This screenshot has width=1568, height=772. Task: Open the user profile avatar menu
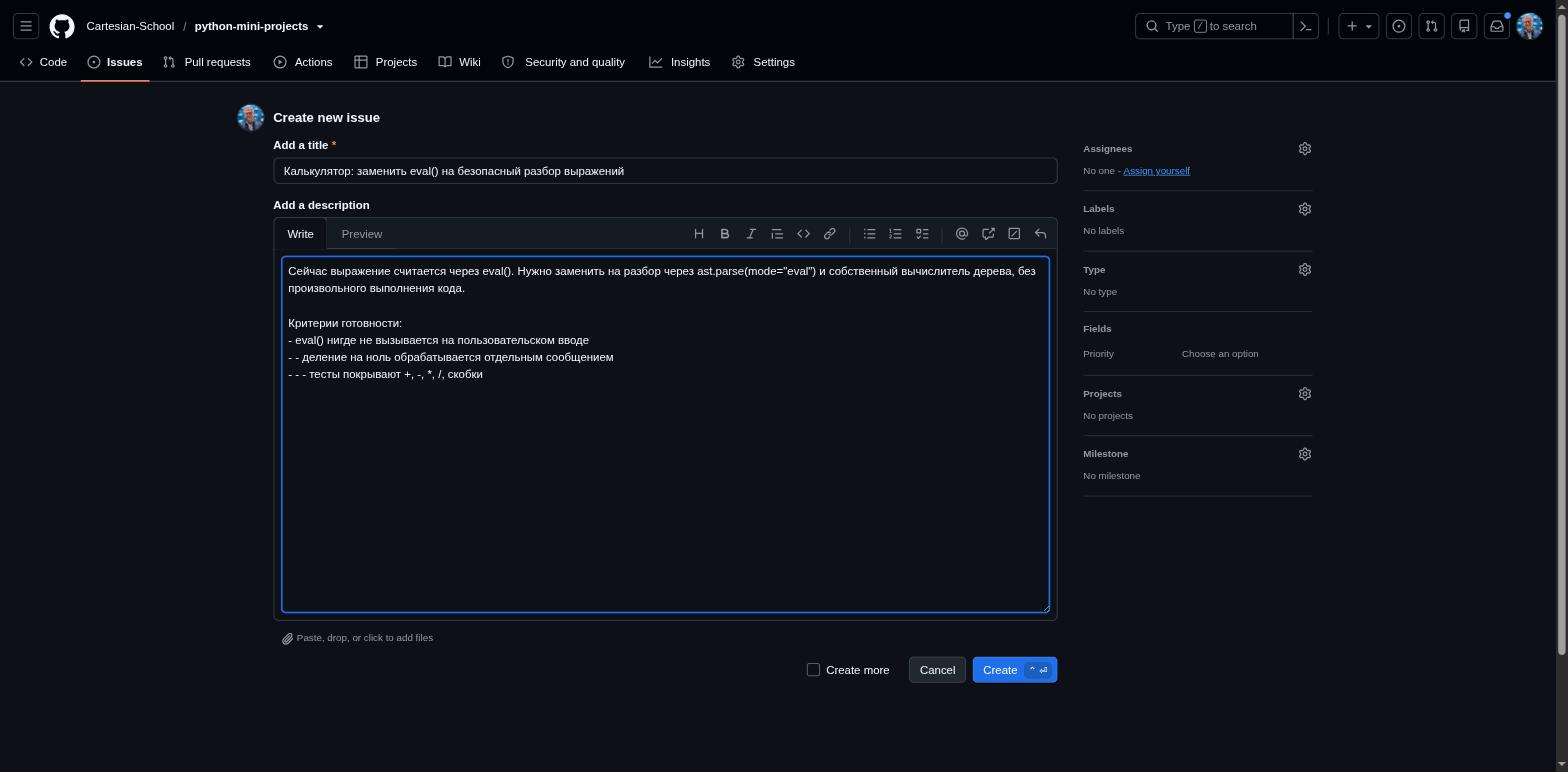pos(1529,26)
